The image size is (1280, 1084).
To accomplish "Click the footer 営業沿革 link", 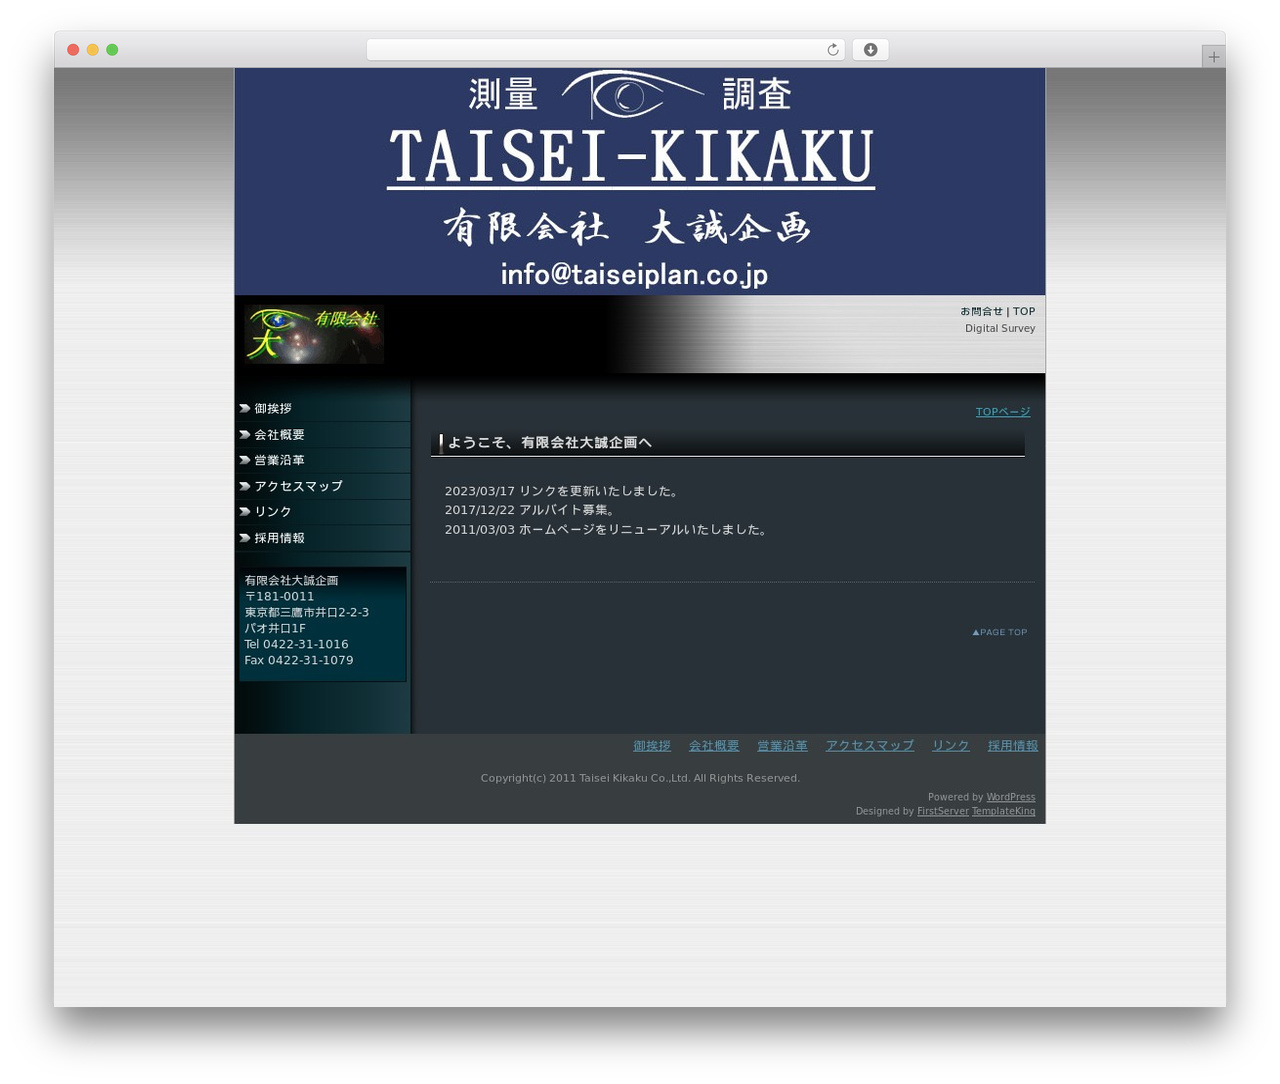I will click(782, 746).
